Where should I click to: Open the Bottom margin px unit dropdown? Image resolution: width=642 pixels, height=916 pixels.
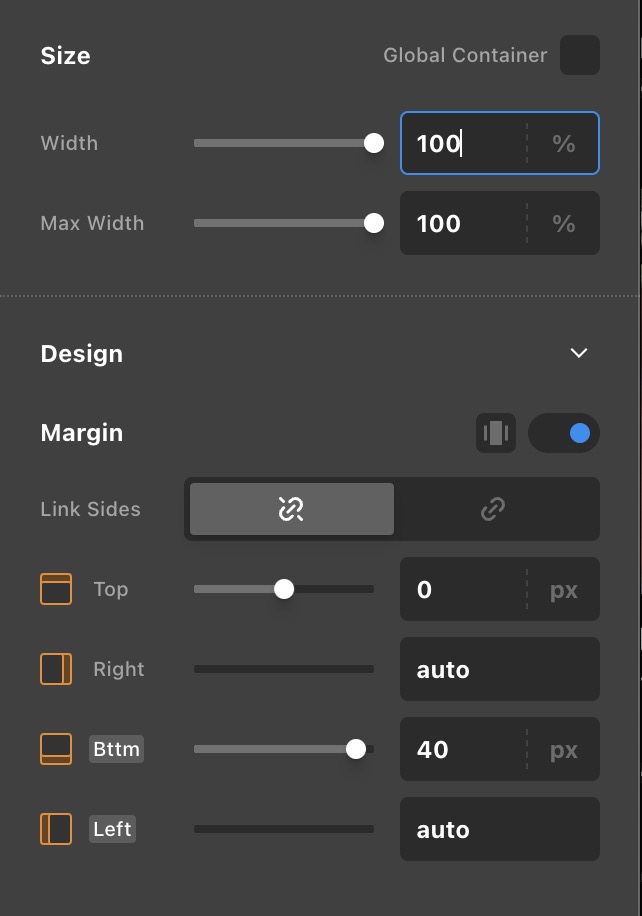pos(564,749)
